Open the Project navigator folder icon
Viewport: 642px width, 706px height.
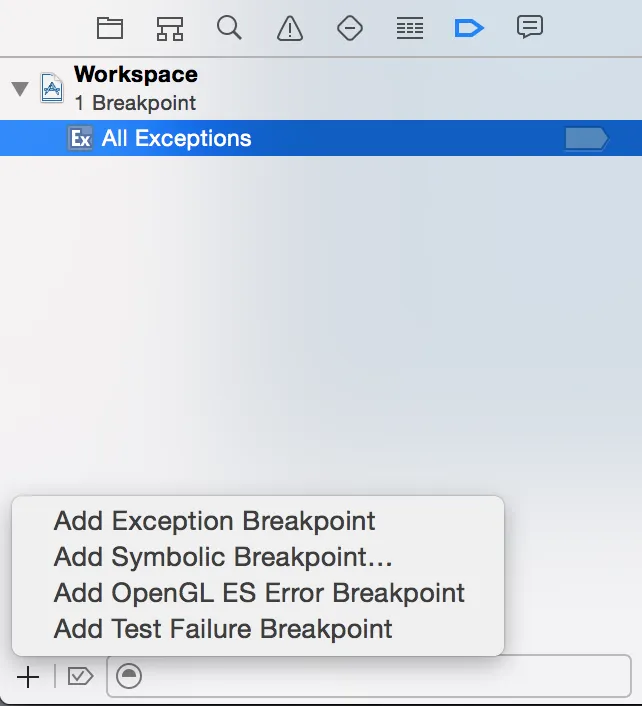click(110, 28)
